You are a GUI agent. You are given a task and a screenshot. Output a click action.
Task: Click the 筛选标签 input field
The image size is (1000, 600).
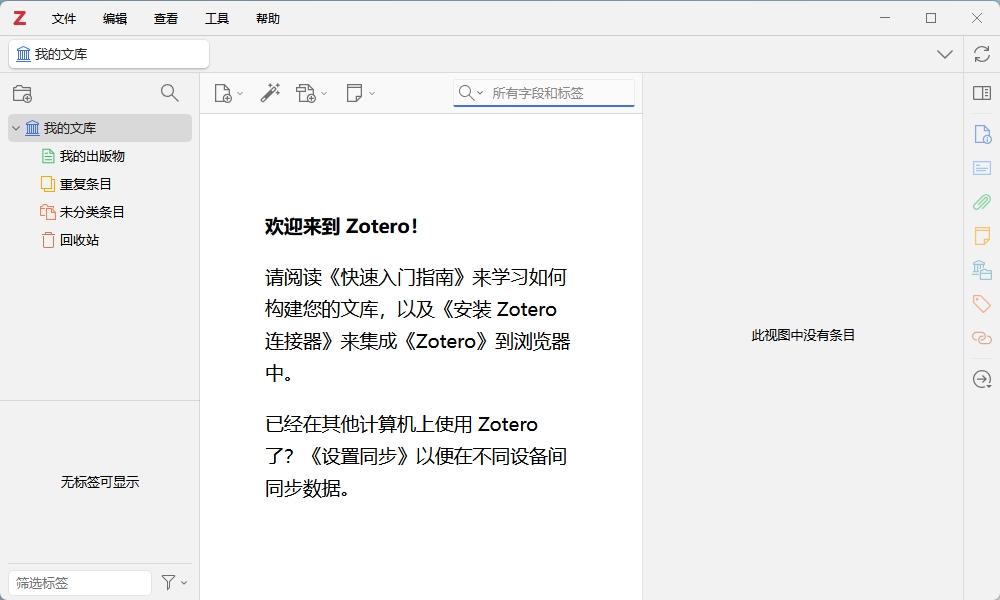(x=78, y=582)
